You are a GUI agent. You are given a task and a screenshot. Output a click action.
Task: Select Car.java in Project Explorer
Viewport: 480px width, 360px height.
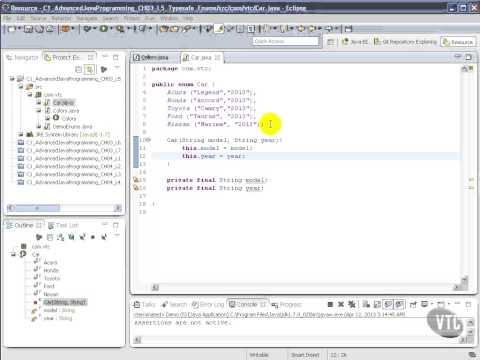63,103
